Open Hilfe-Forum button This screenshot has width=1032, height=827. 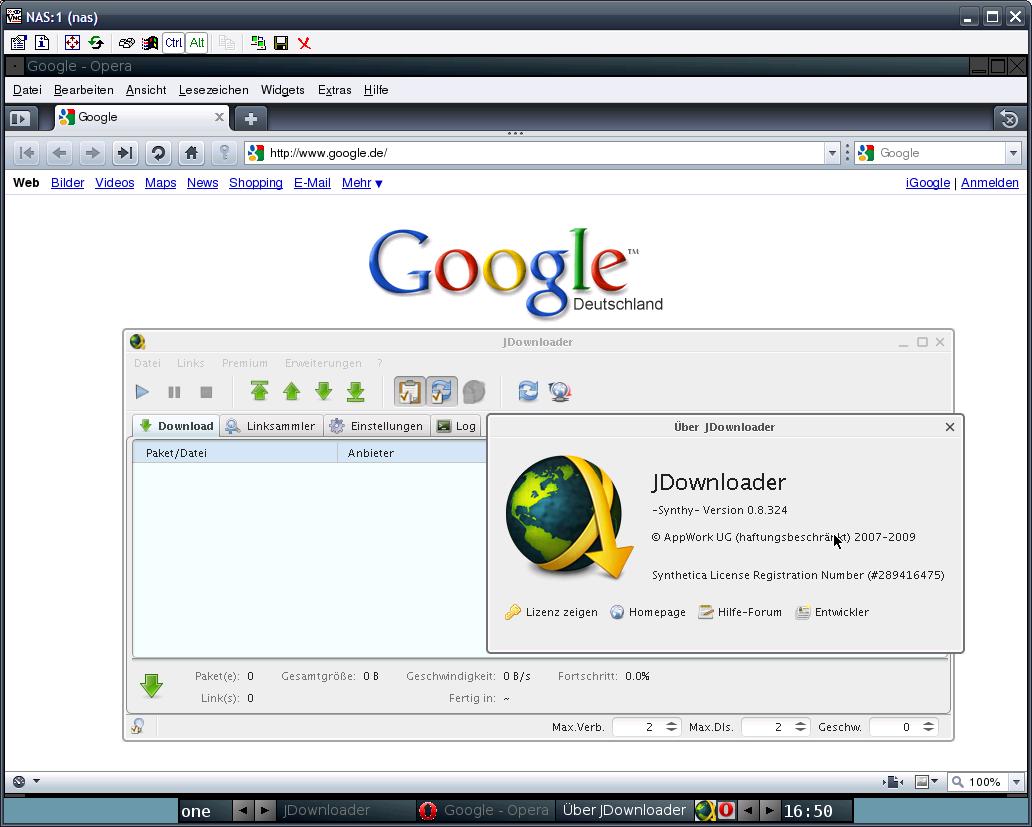point(740,613)
